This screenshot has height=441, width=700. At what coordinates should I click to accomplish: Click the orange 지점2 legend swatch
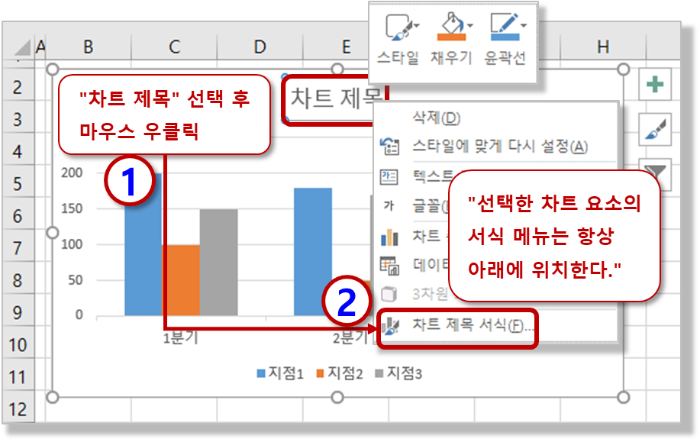[x=320, y=373]
